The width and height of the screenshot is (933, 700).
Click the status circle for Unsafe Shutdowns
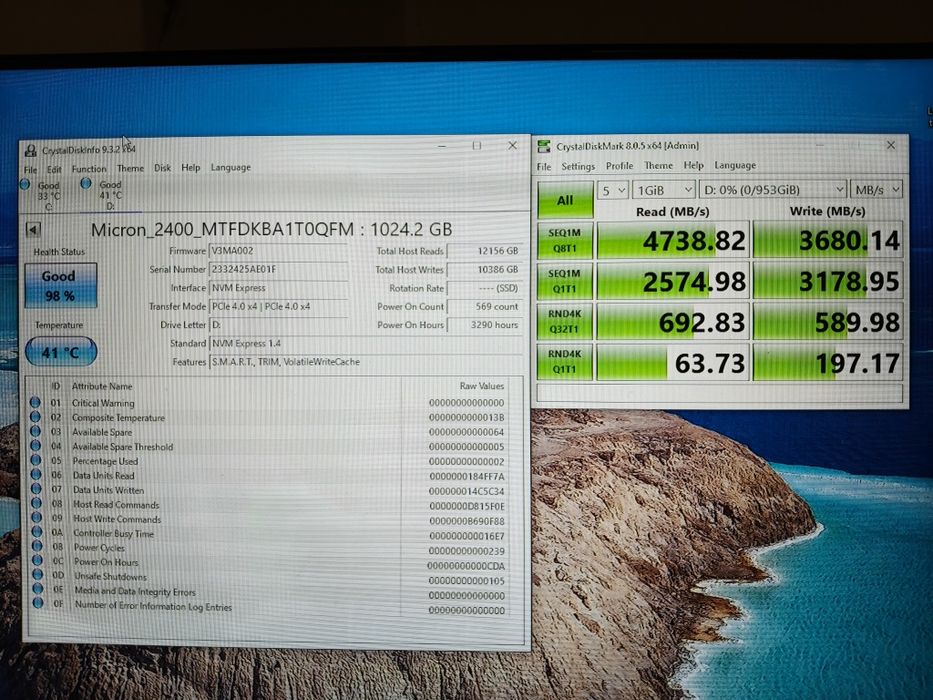pyautogui.click(x=37, y=574)
